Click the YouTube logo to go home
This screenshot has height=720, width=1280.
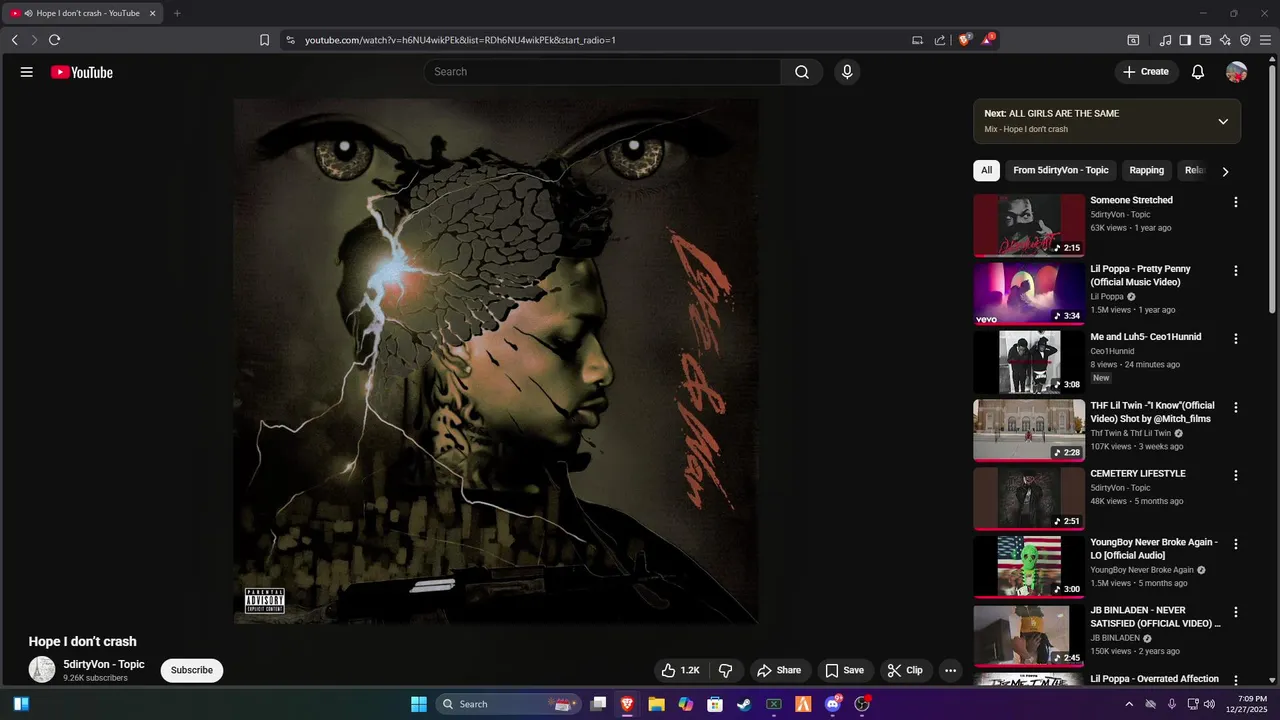tap(82, 72)
